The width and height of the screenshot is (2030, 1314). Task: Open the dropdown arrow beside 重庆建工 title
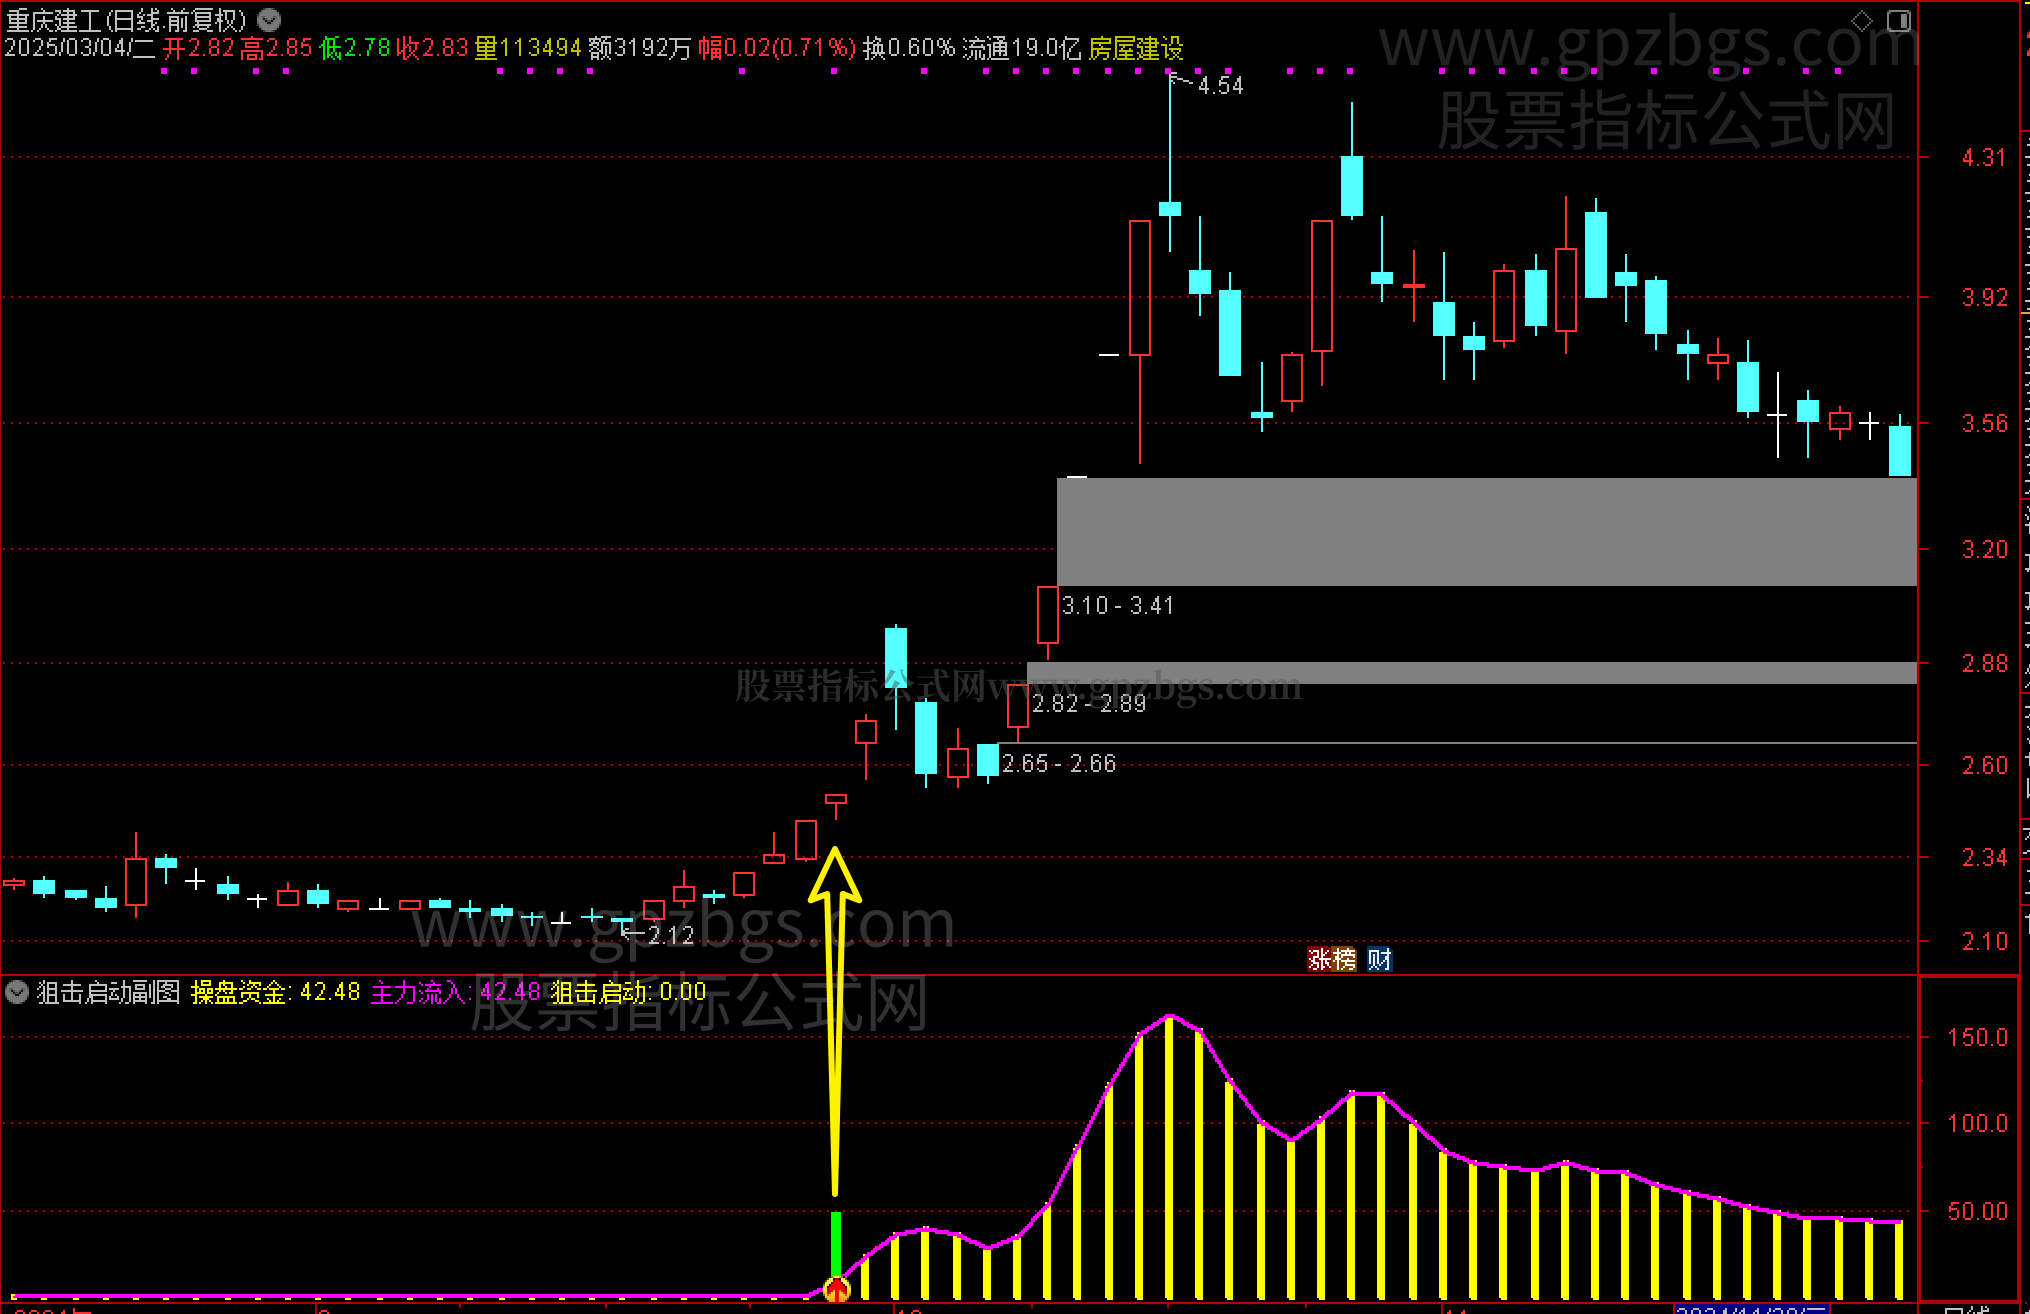(268, 19)
